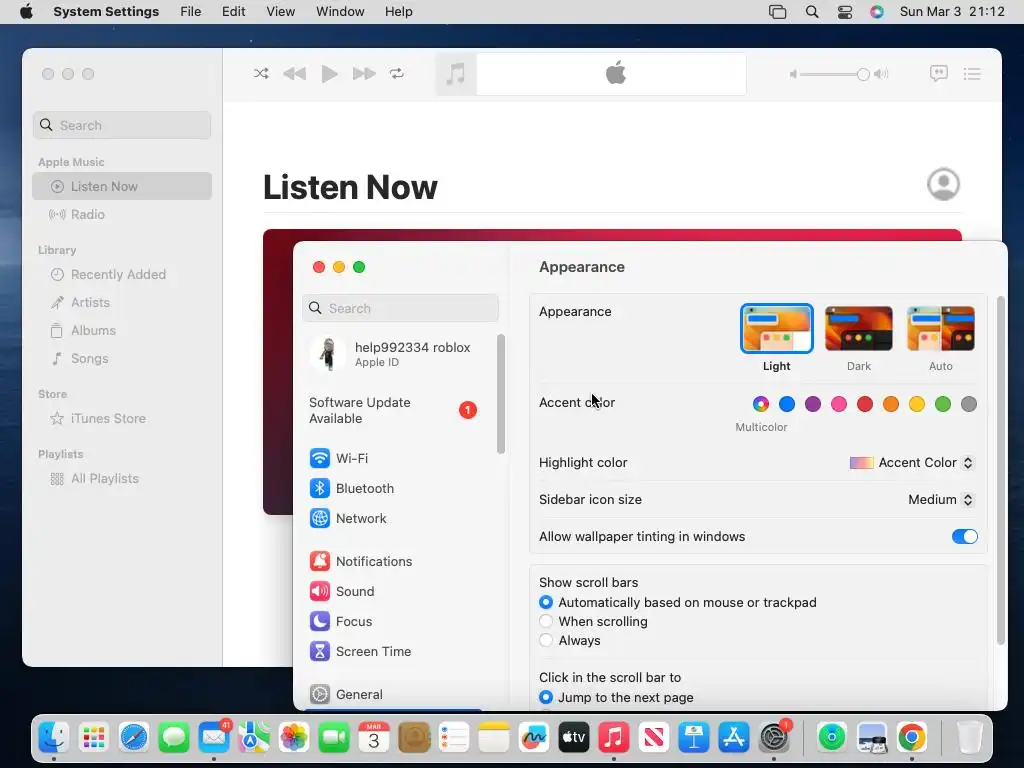Open Google Chrome from the Dock
The image size is (1024, 768).
tap(912, 737)
